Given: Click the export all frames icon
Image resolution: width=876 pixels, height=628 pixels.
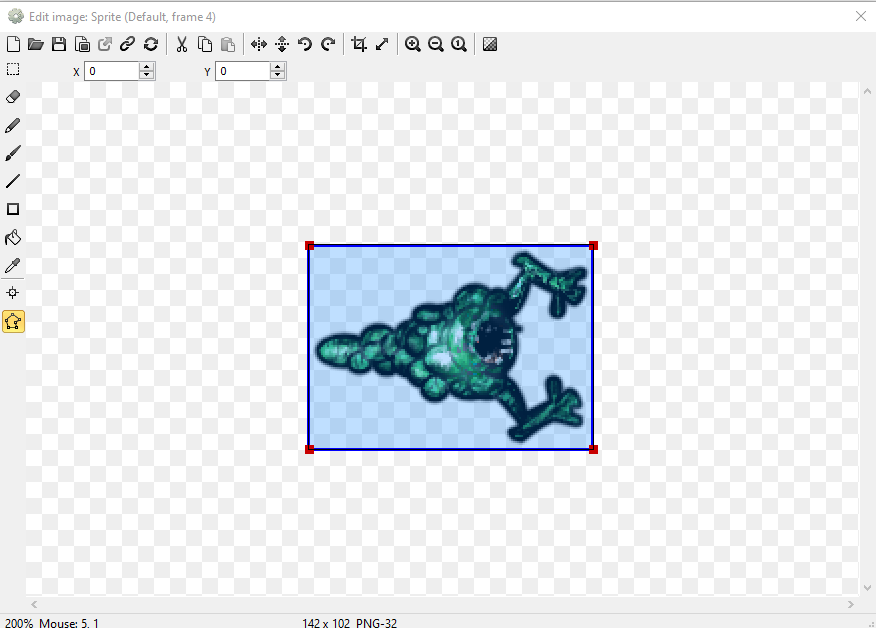Looking at the screenshot, I should [82, 44].
